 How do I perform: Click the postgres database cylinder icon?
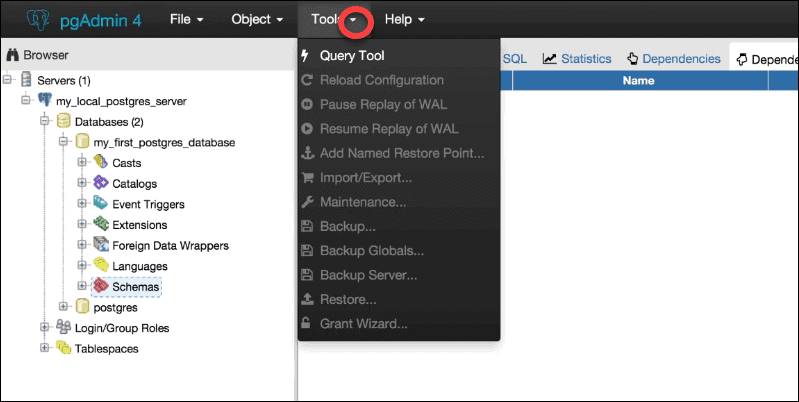[x=82, y=306]
